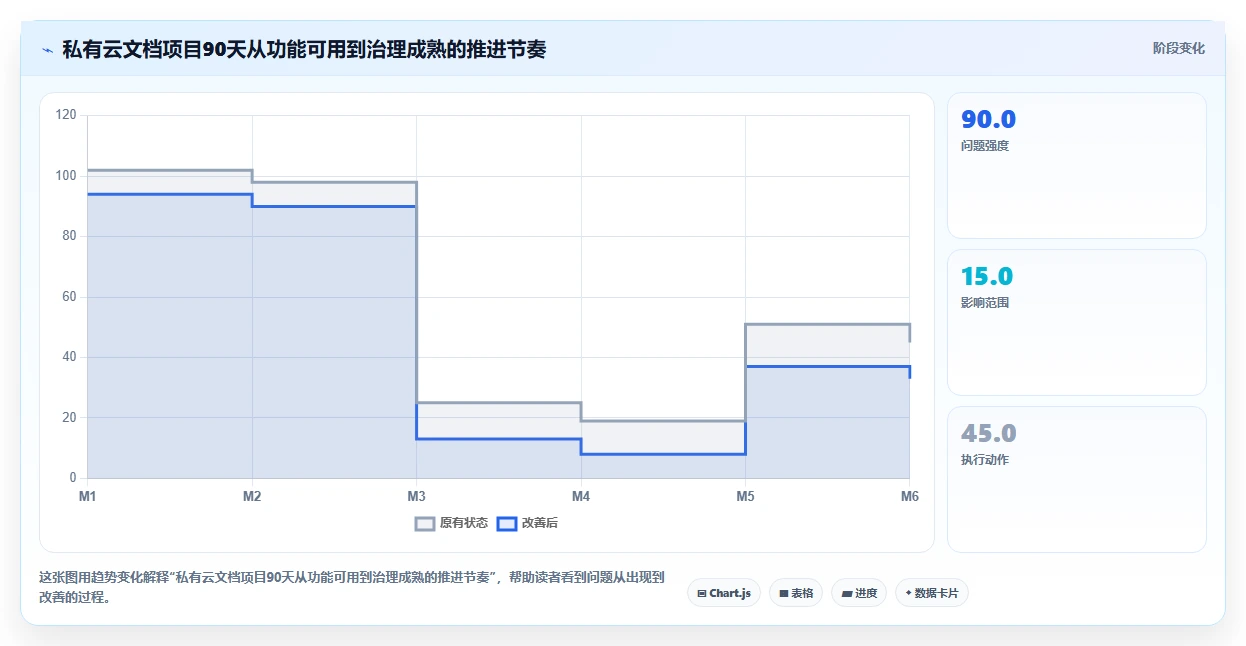Click the chart title 私有云文档项目90天
This screenshot has height=646, width=1246.
tap(304, 49)
